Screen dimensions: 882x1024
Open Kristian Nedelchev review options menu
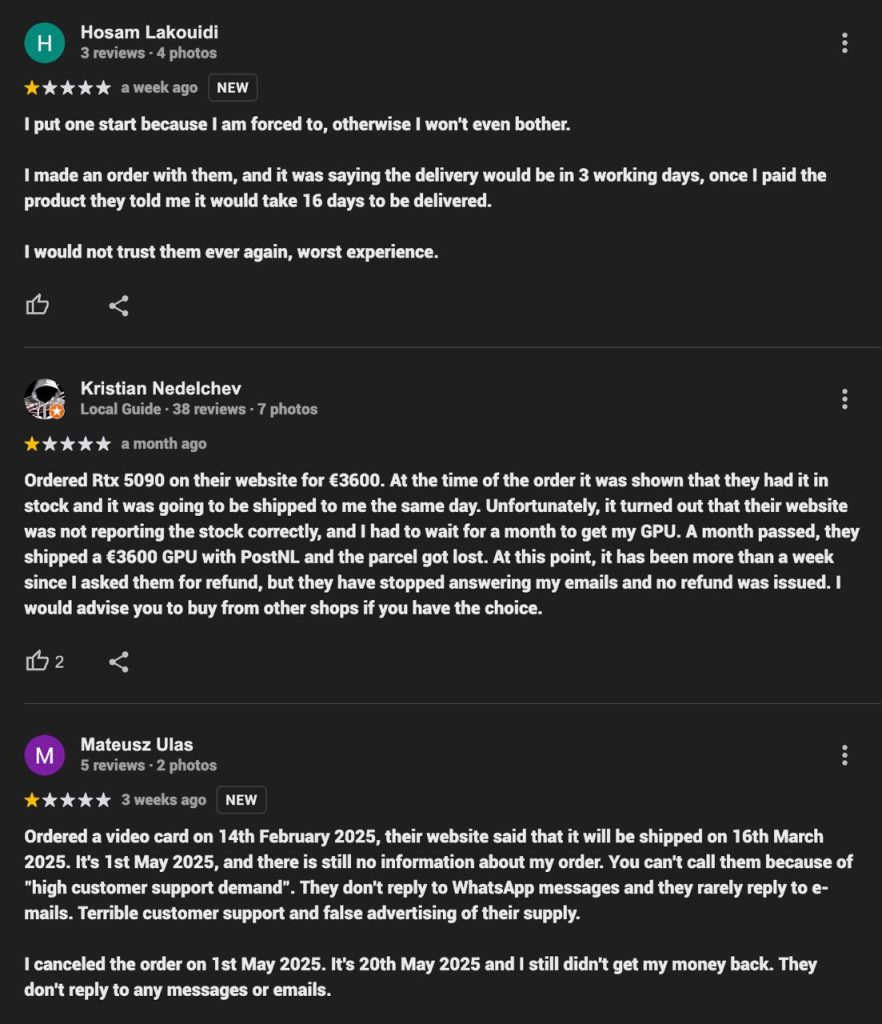pyautogui.click(x=845, y=399)
